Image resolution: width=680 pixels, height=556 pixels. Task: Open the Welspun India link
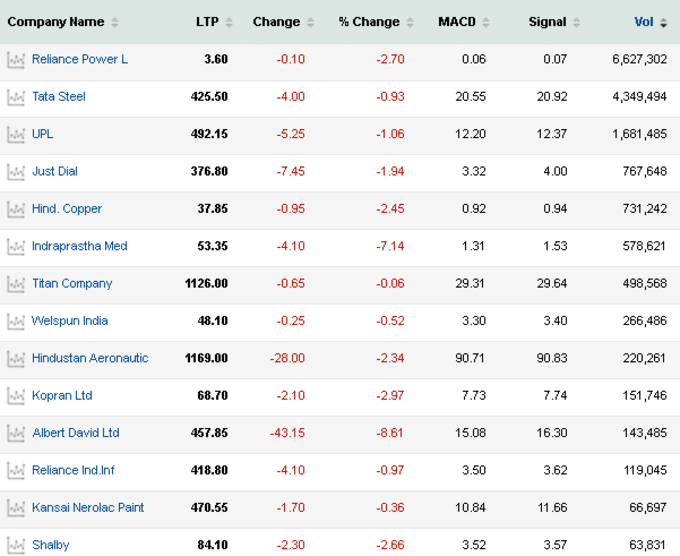click(70, 321)
